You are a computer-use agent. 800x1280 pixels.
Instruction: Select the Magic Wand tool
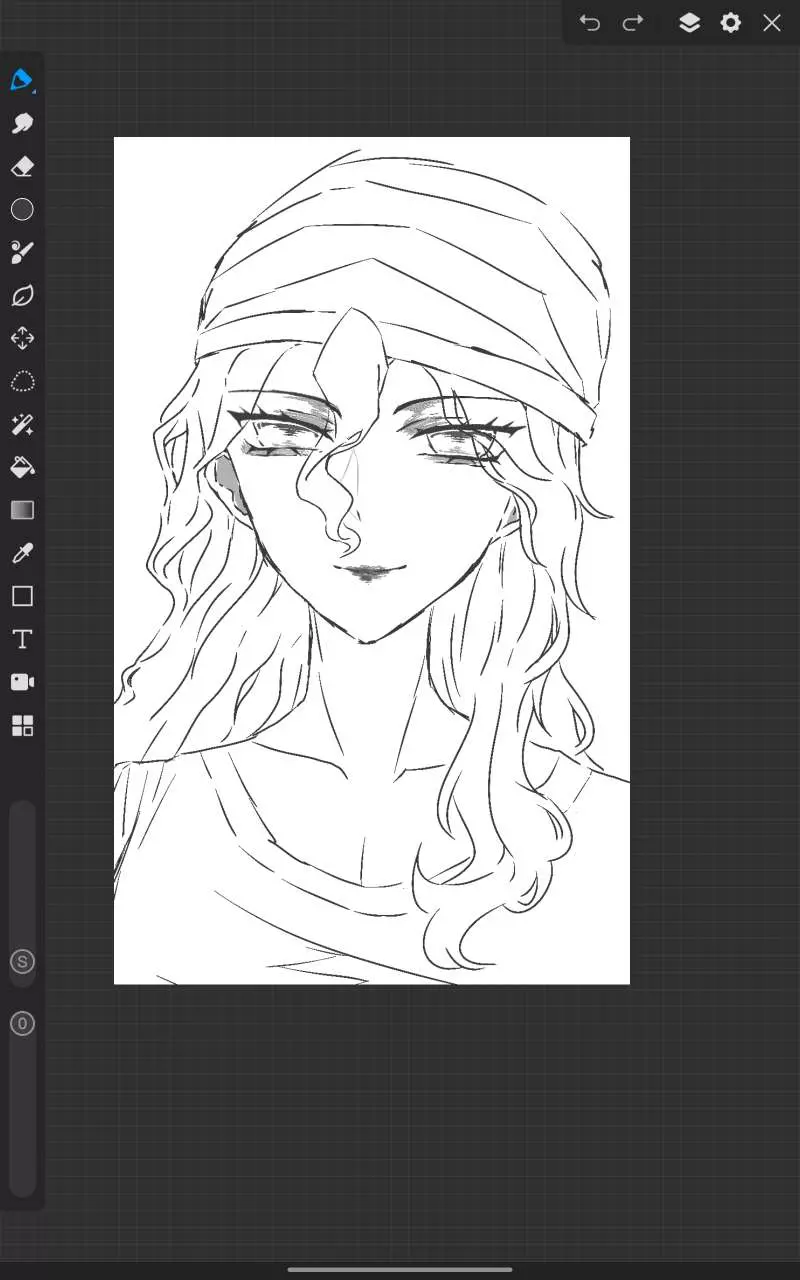pyautogui.click(x=22, y=424)
